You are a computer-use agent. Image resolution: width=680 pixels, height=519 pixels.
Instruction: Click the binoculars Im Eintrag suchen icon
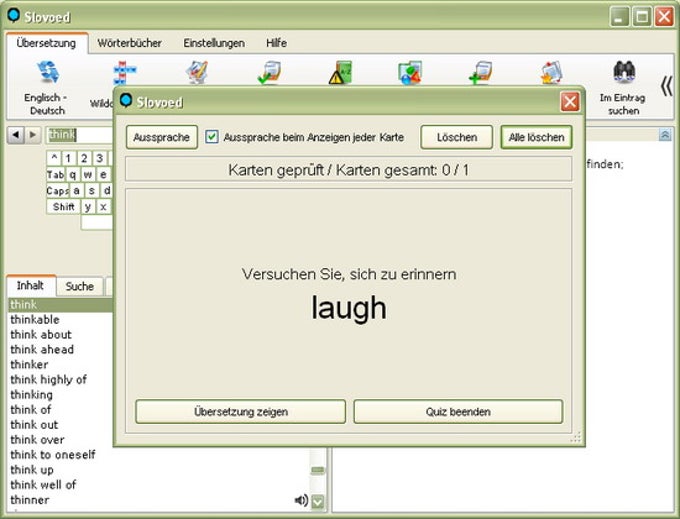(x=624, y=72)
